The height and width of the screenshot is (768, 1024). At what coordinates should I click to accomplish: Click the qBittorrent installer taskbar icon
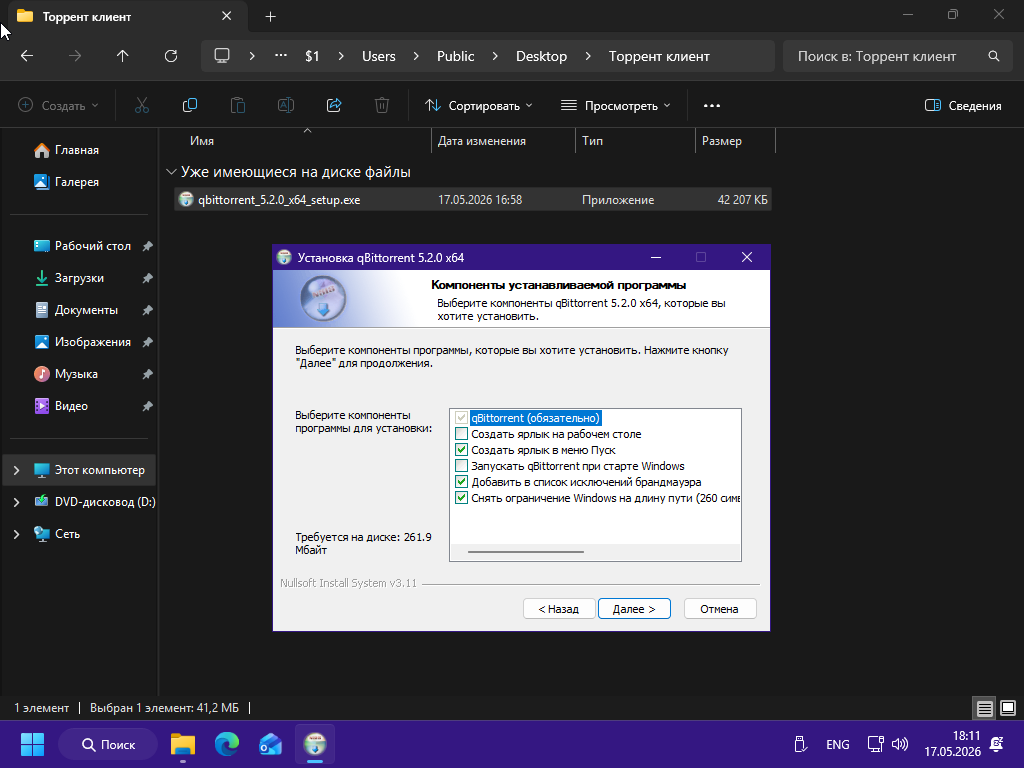[x=315, y=744]
